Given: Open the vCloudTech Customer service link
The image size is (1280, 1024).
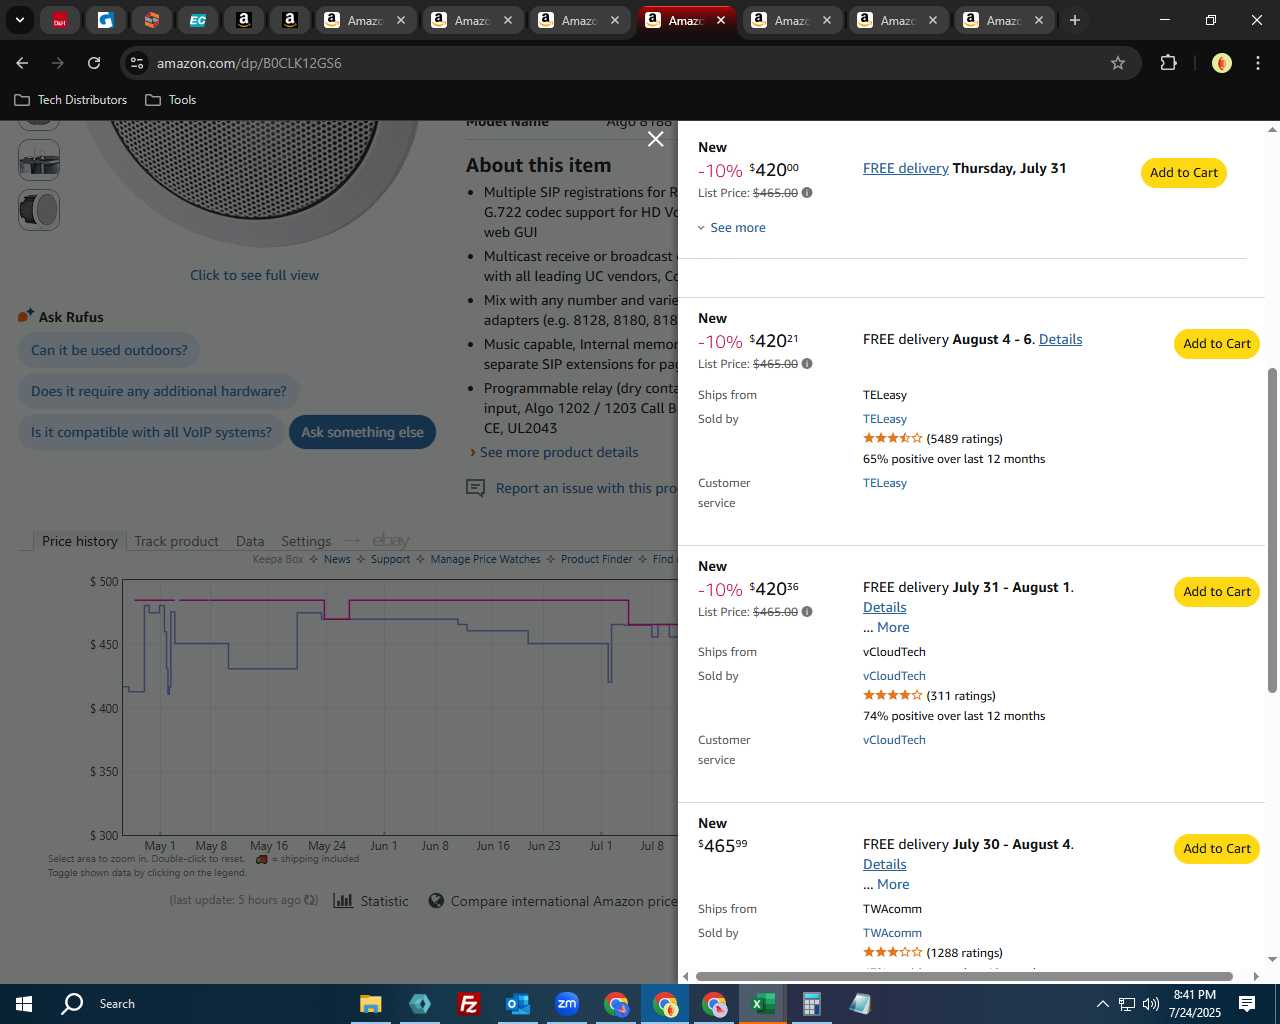Looking at the screenshot, I should pos(894,740).
